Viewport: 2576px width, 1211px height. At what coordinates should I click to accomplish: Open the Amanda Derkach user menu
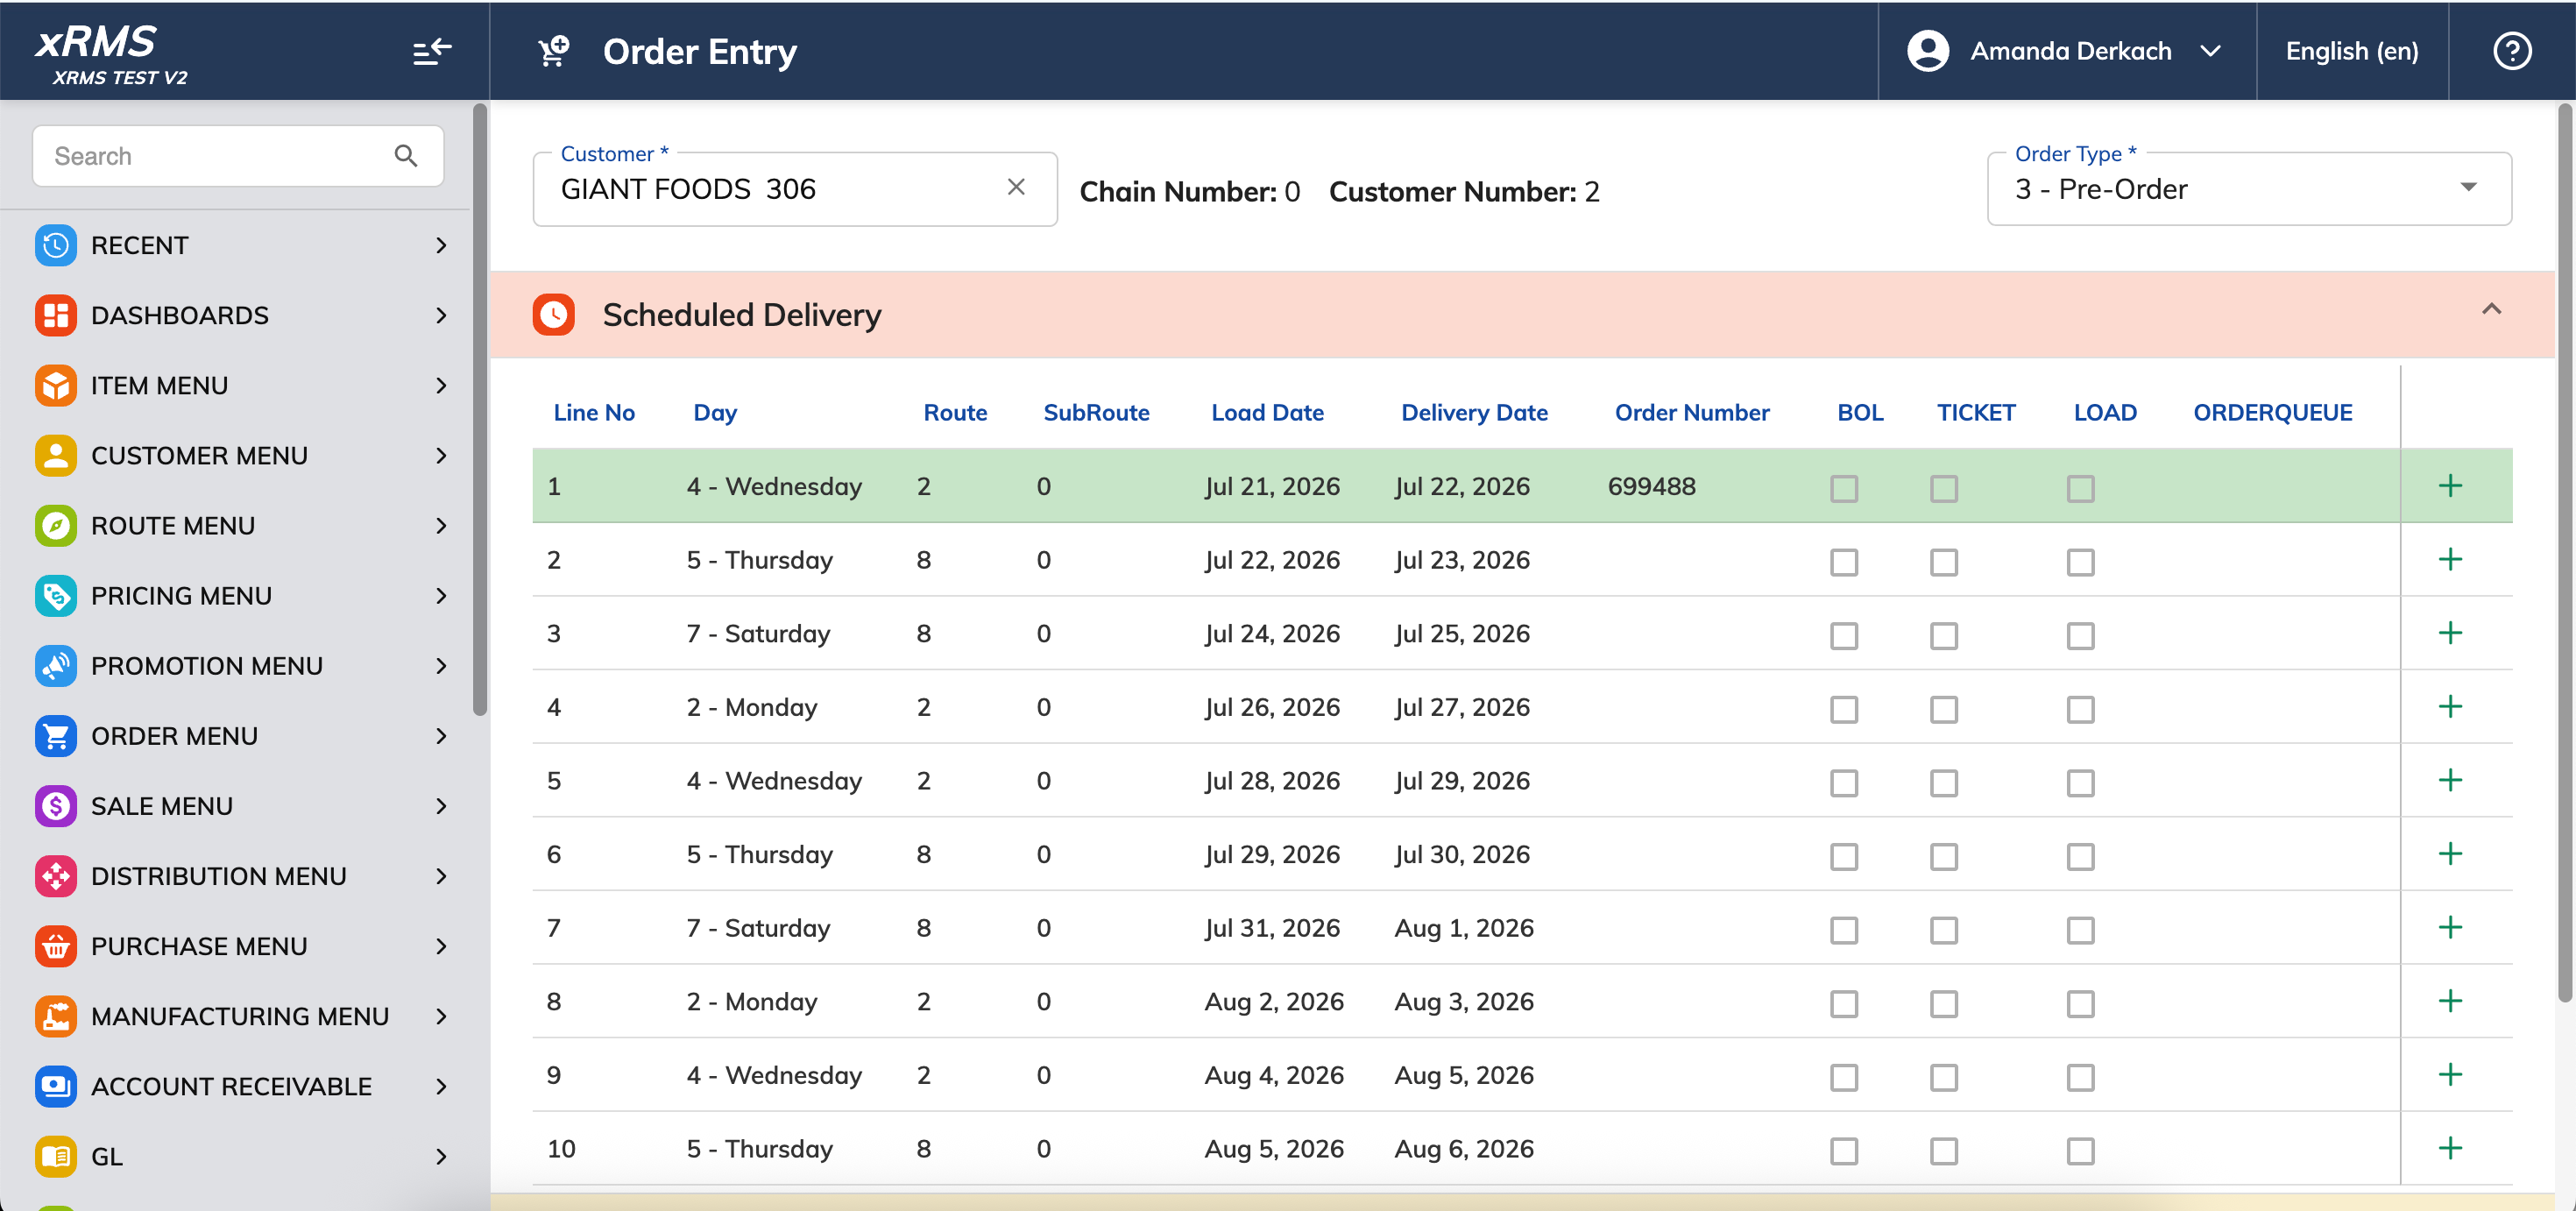pos(2066,51)
